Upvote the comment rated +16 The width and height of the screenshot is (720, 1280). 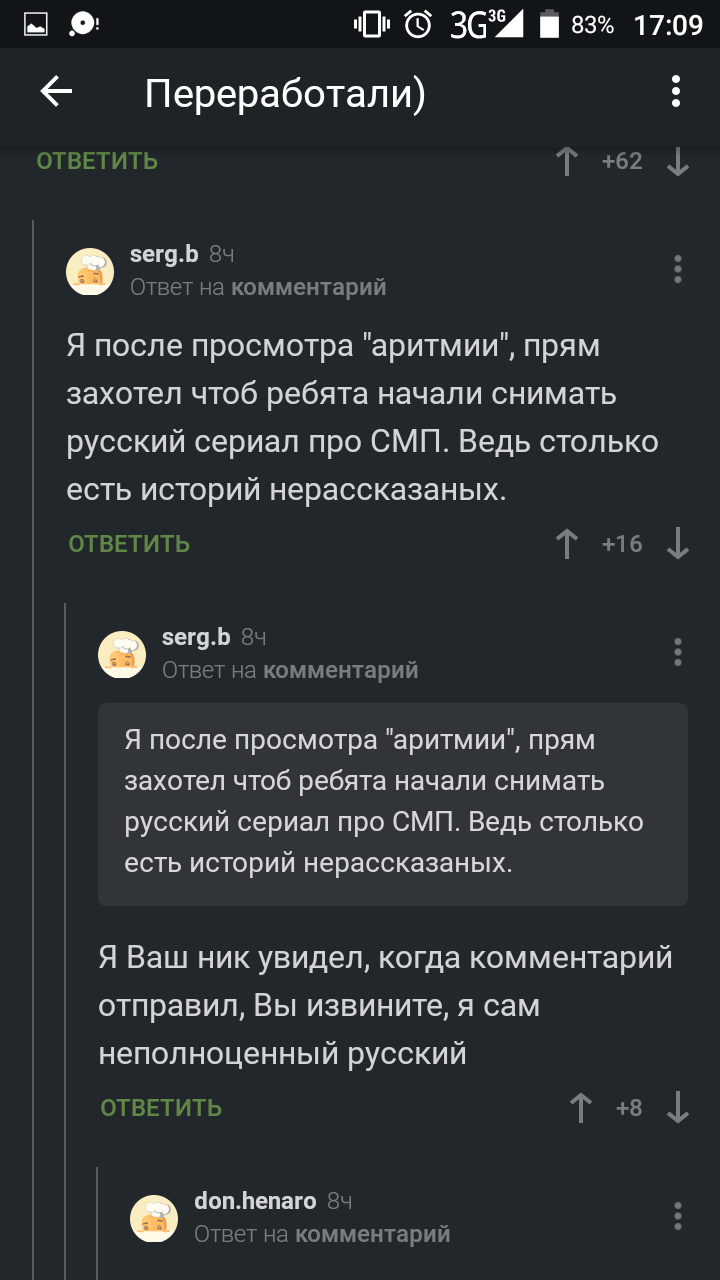(567, 544)
